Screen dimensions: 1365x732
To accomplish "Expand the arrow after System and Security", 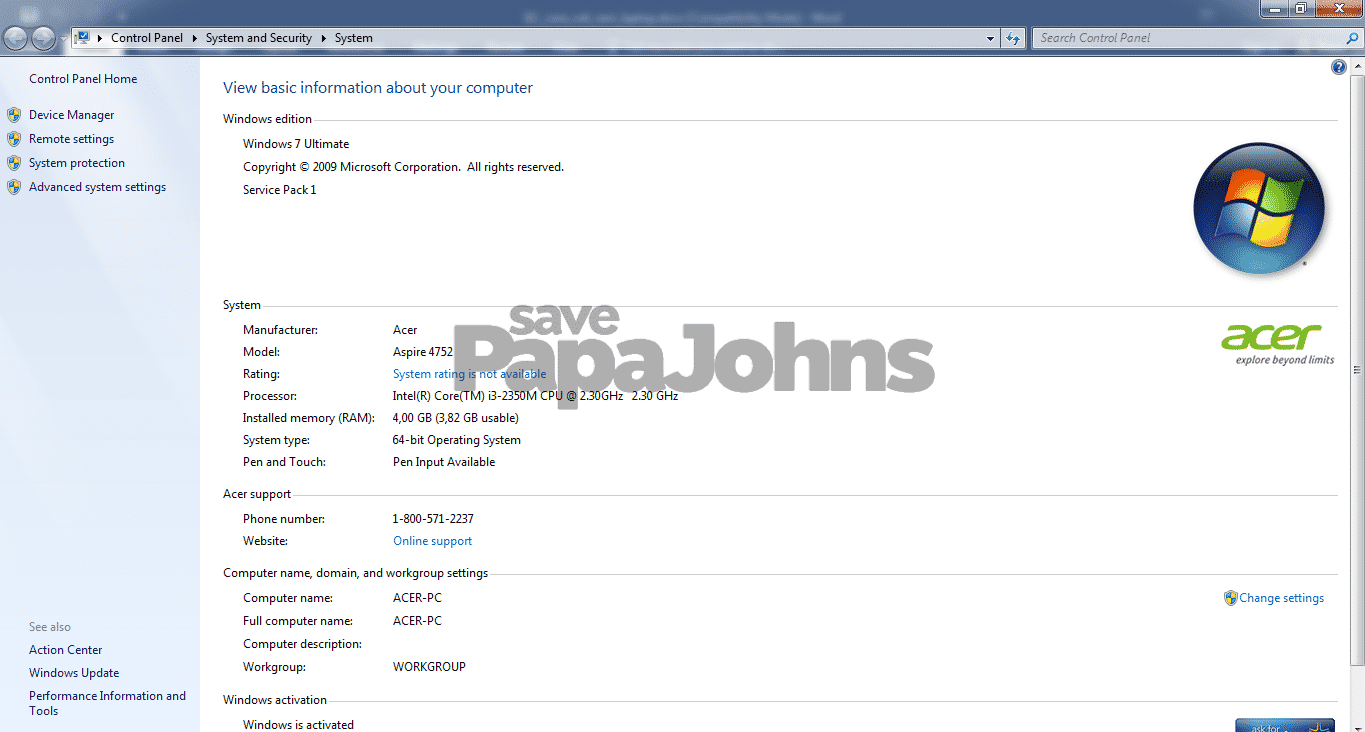I will pos(324,37).
